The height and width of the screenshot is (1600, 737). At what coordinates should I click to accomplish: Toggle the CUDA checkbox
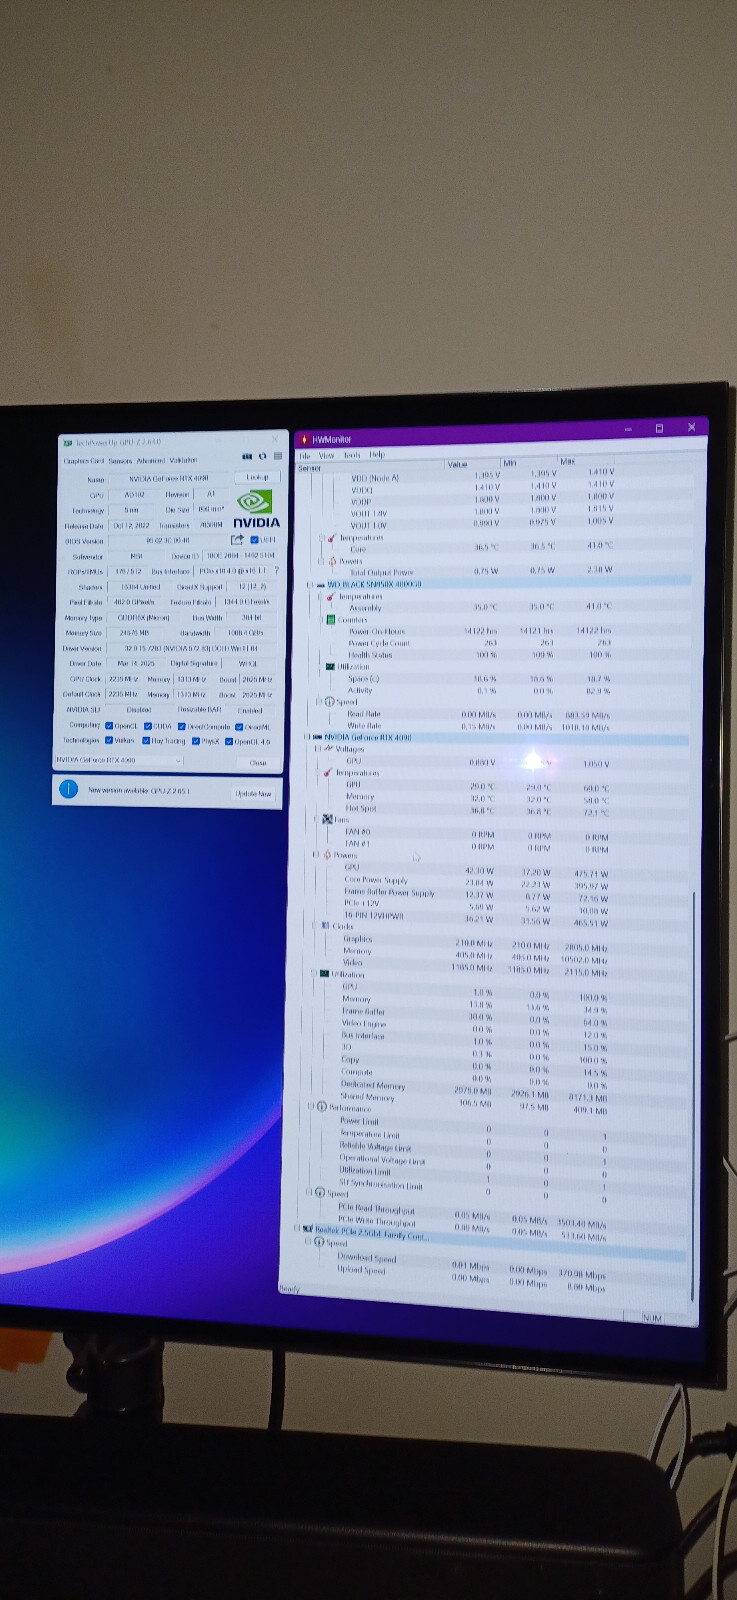(x=148, y=726)
